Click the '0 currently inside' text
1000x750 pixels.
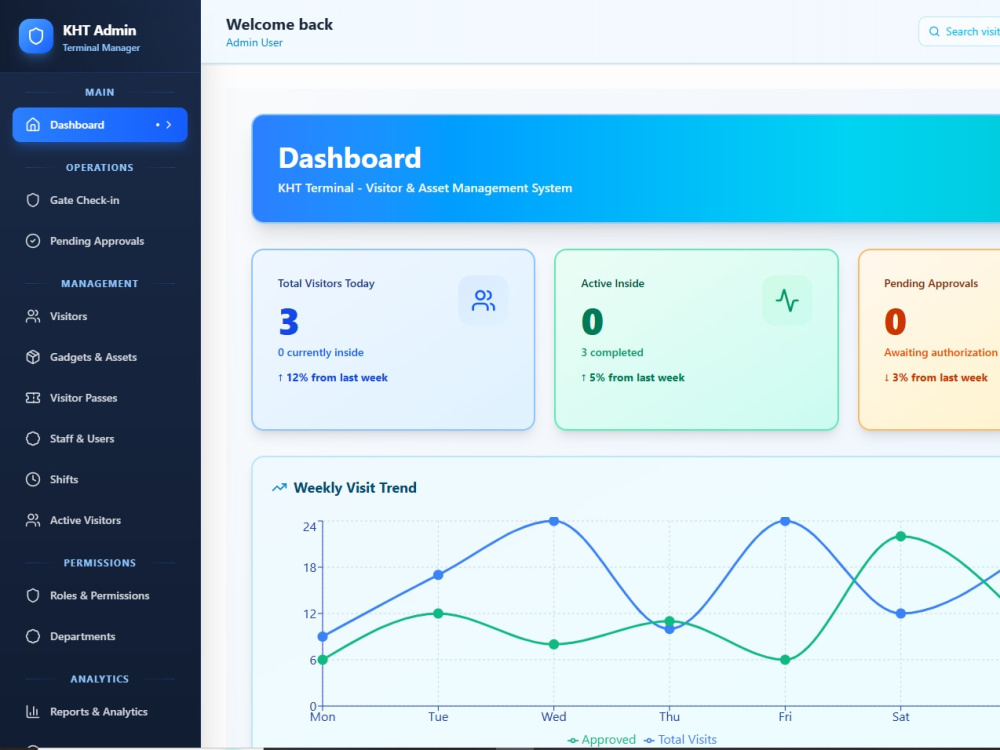pyautogui.click(x=321, y=353)
